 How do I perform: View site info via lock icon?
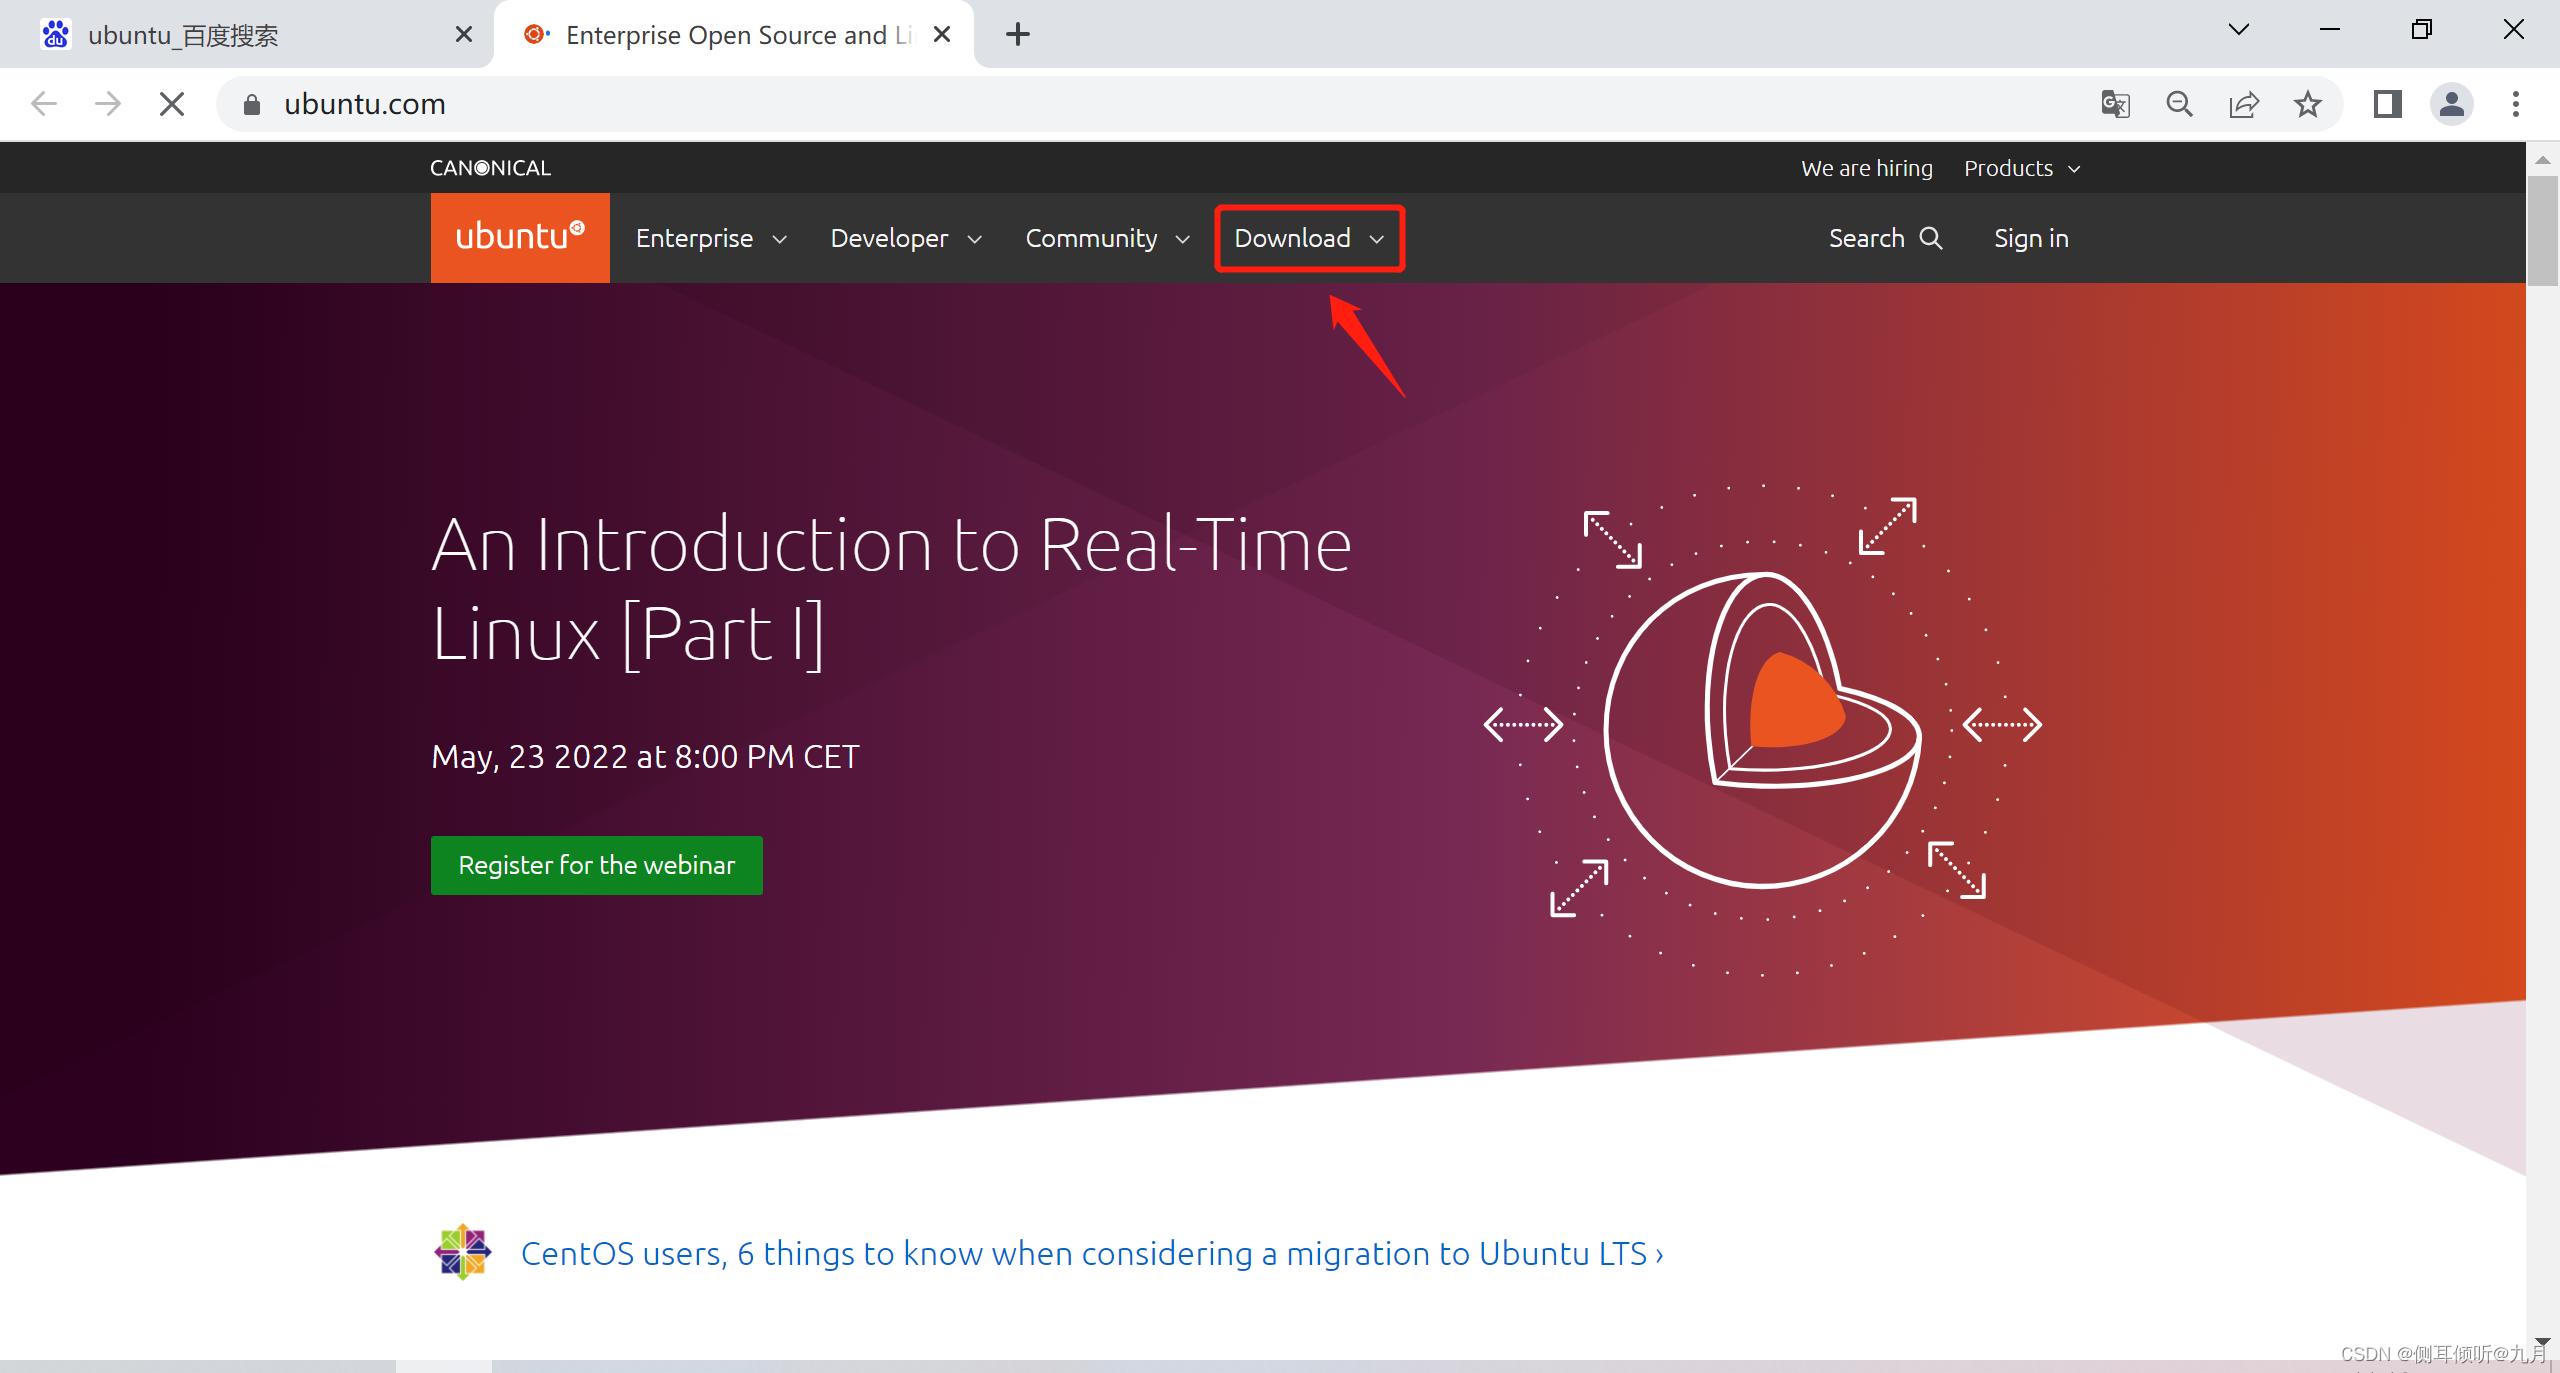pos(252,104)
